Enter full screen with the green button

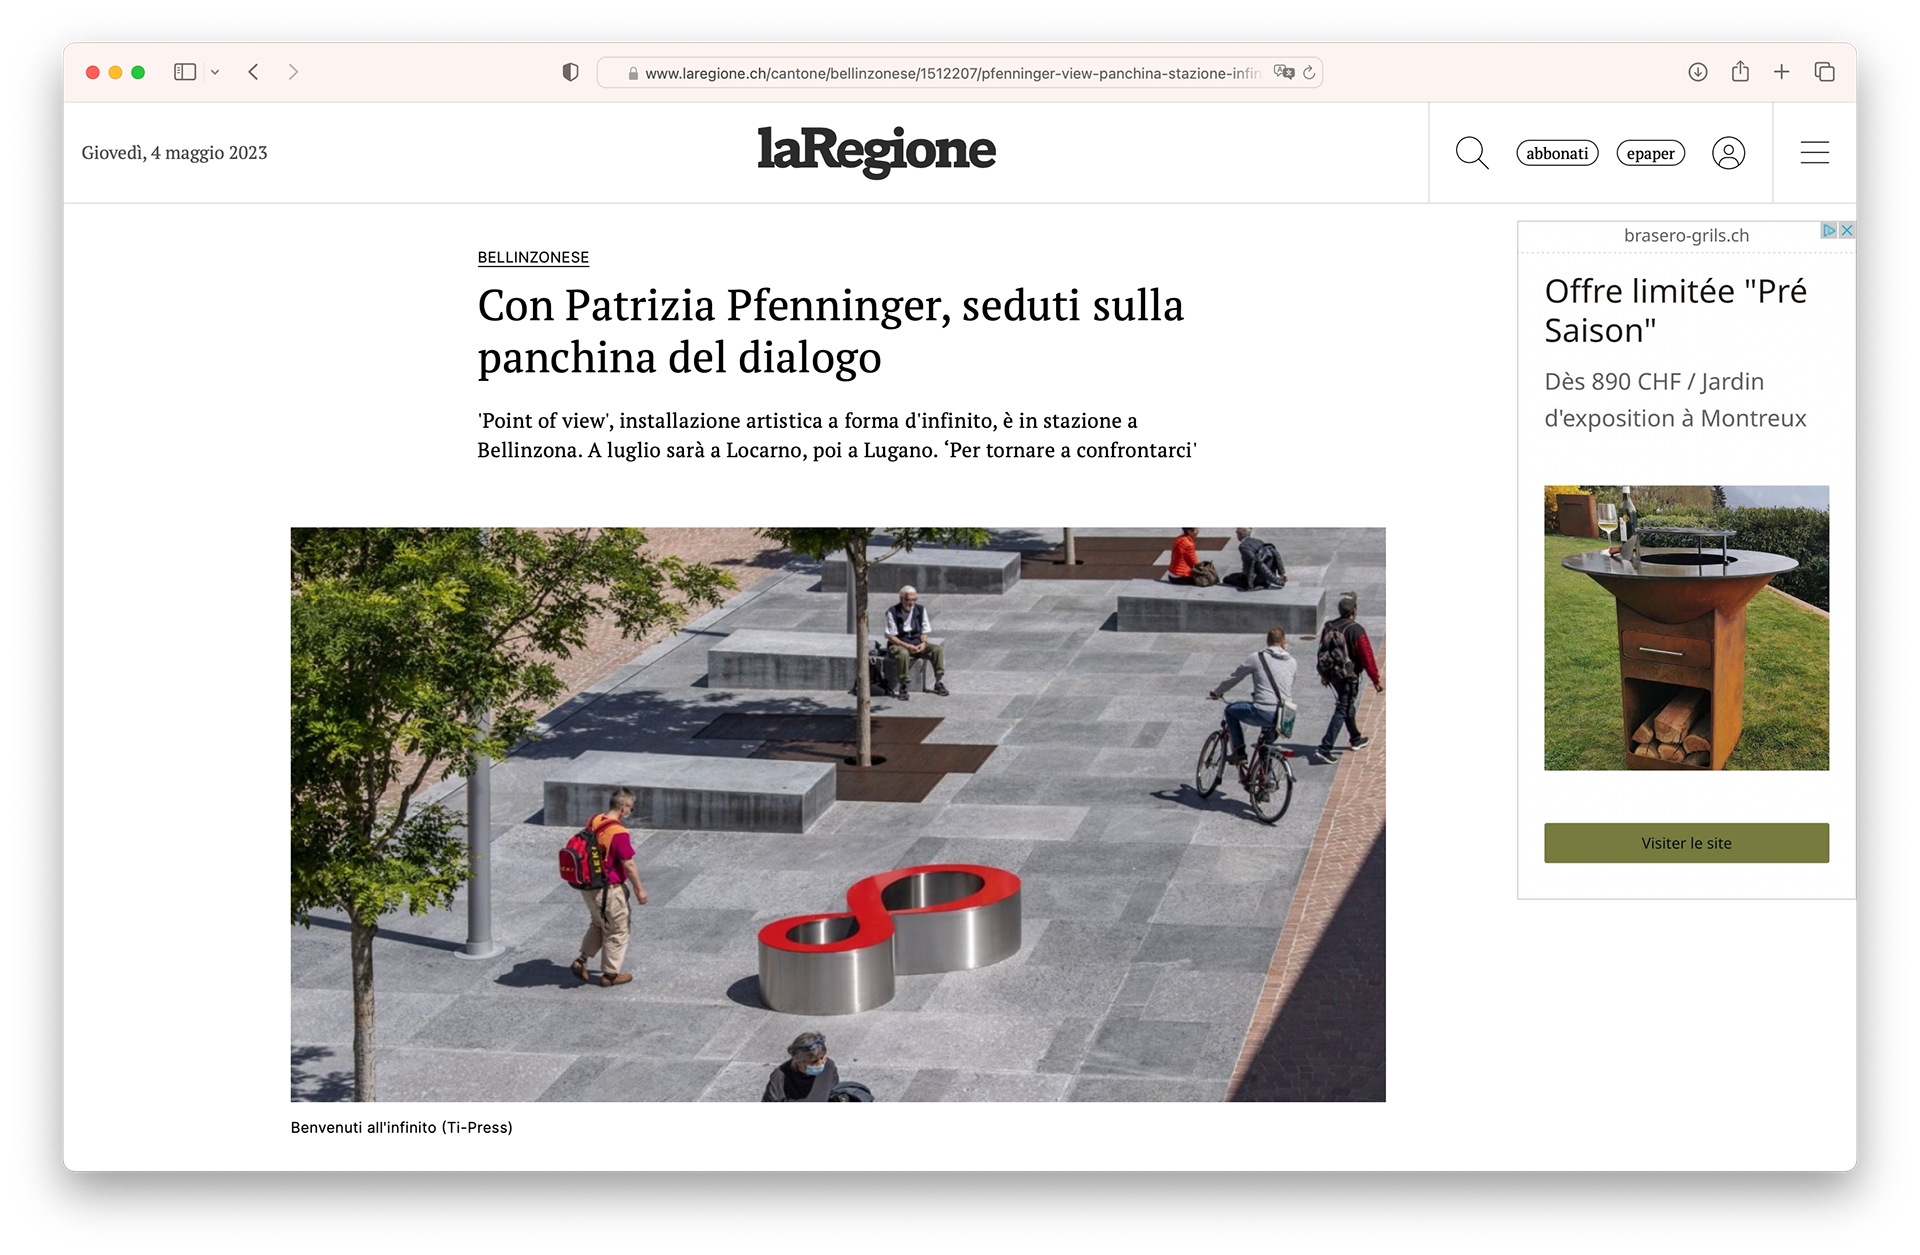pos(139,72)
